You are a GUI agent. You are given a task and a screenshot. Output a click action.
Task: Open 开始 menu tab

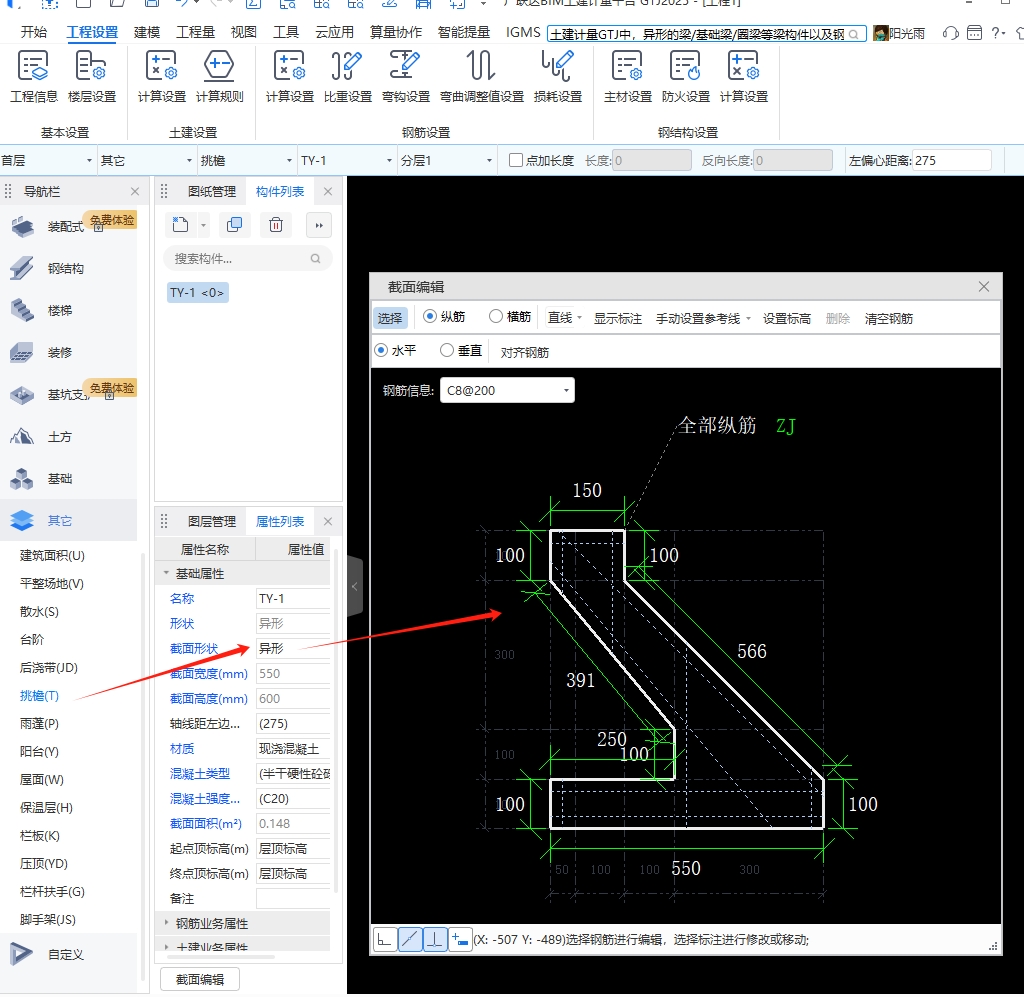pyautogui.click(x=33, y=32)
